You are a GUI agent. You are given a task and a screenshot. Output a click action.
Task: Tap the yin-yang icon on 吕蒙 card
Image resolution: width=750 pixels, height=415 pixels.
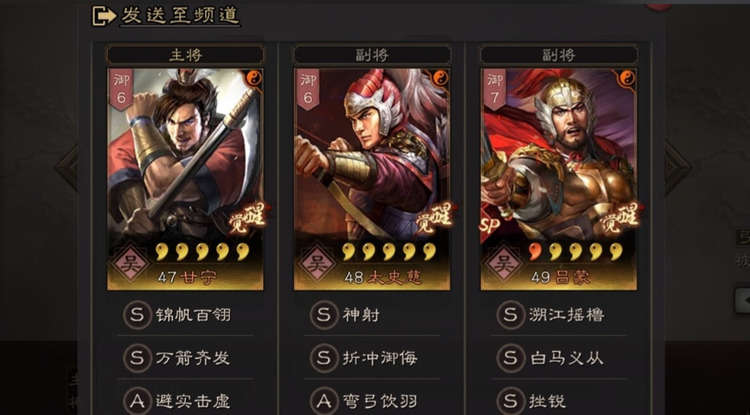(627, 78)
